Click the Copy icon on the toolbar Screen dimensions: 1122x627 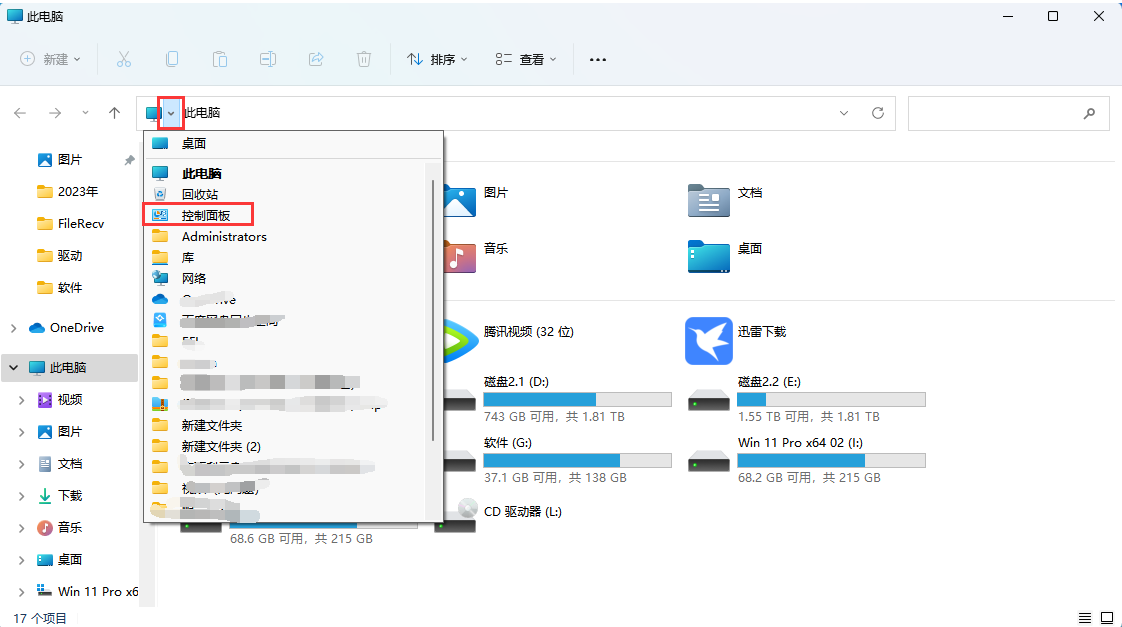[x=172, y=59]
